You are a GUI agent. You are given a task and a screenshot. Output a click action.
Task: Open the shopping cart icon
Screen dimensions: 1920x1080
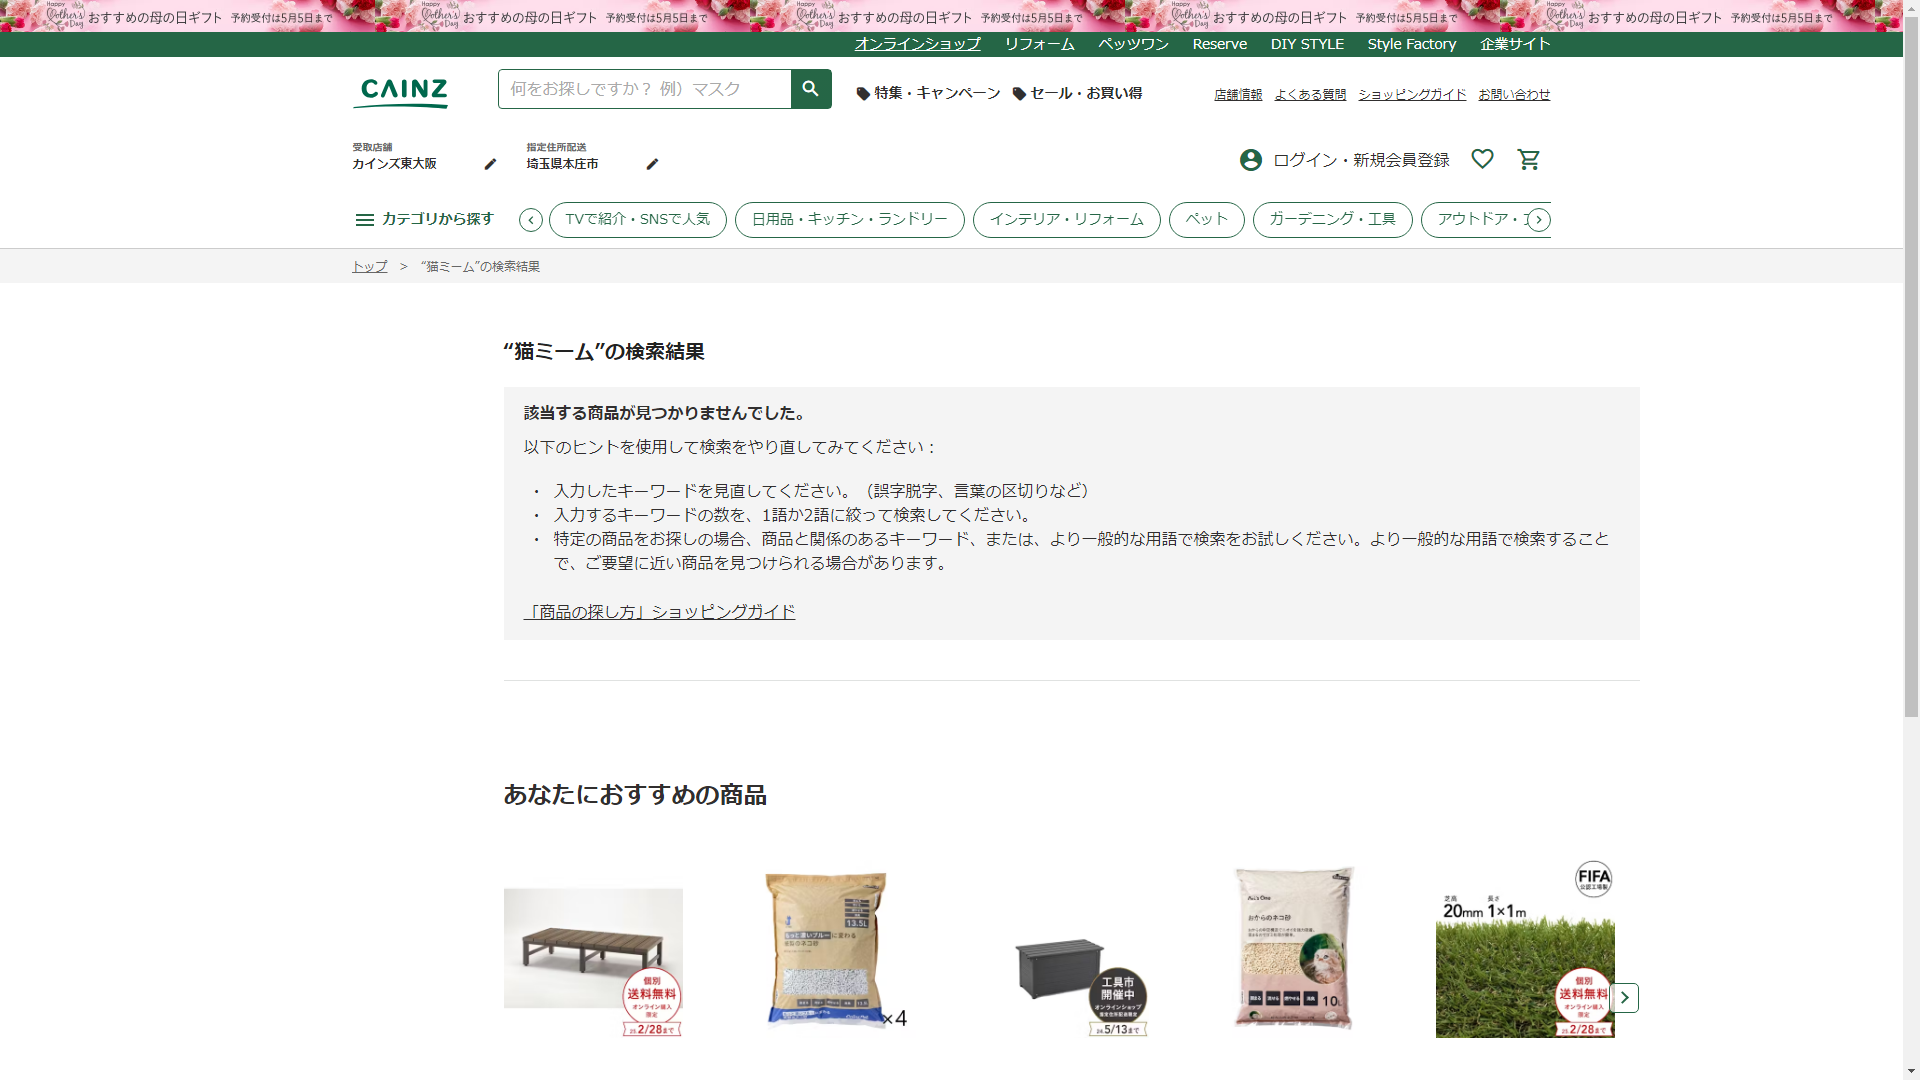(1528, 160)
